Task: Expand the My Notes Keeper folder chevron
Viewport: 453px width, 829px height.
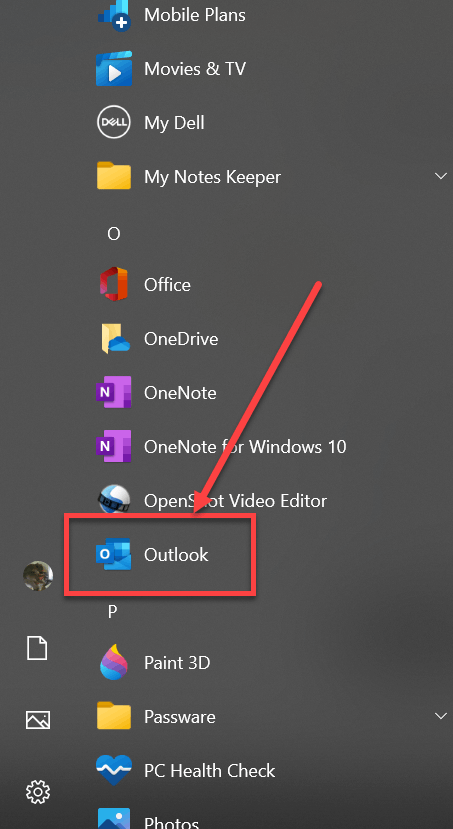Action: (x=440, y=176)
